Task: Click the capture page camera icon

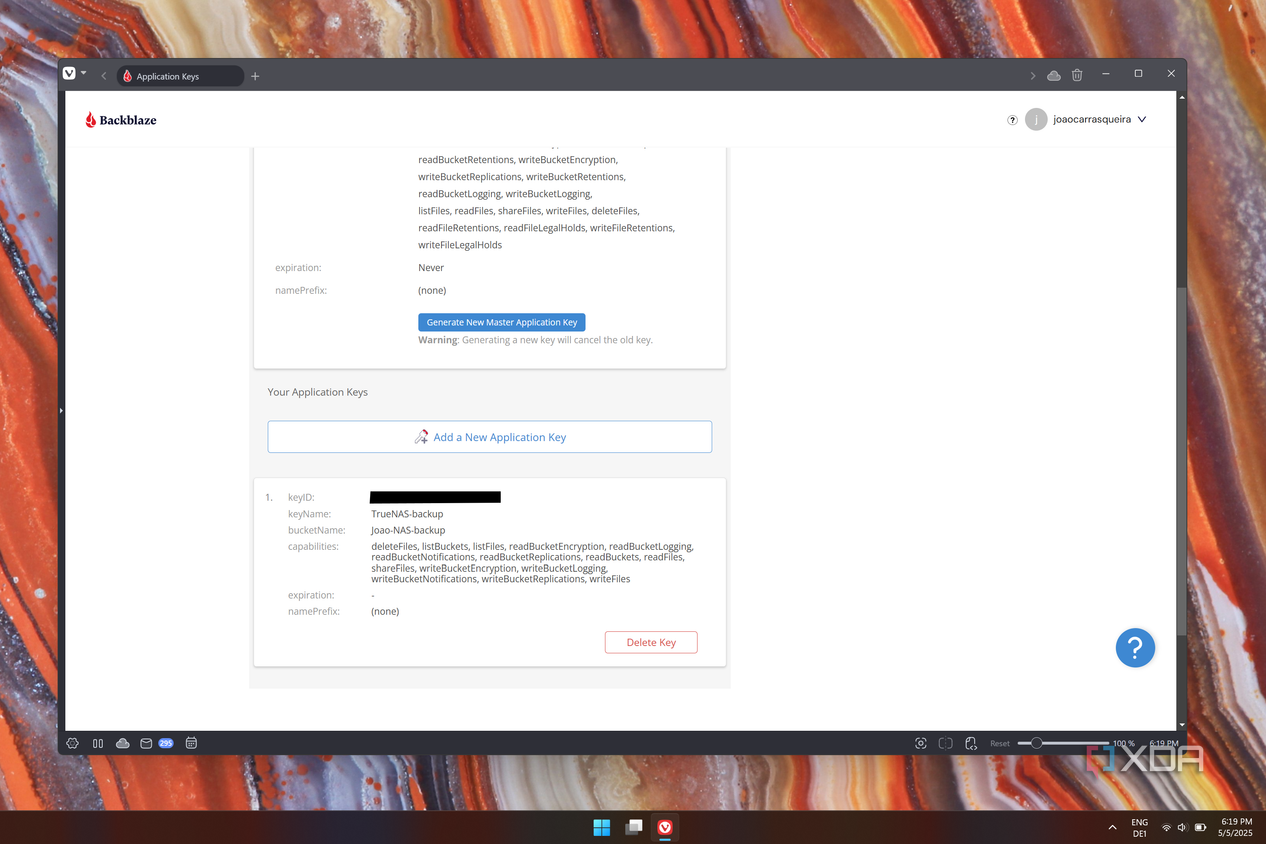Action: (921, 743)
